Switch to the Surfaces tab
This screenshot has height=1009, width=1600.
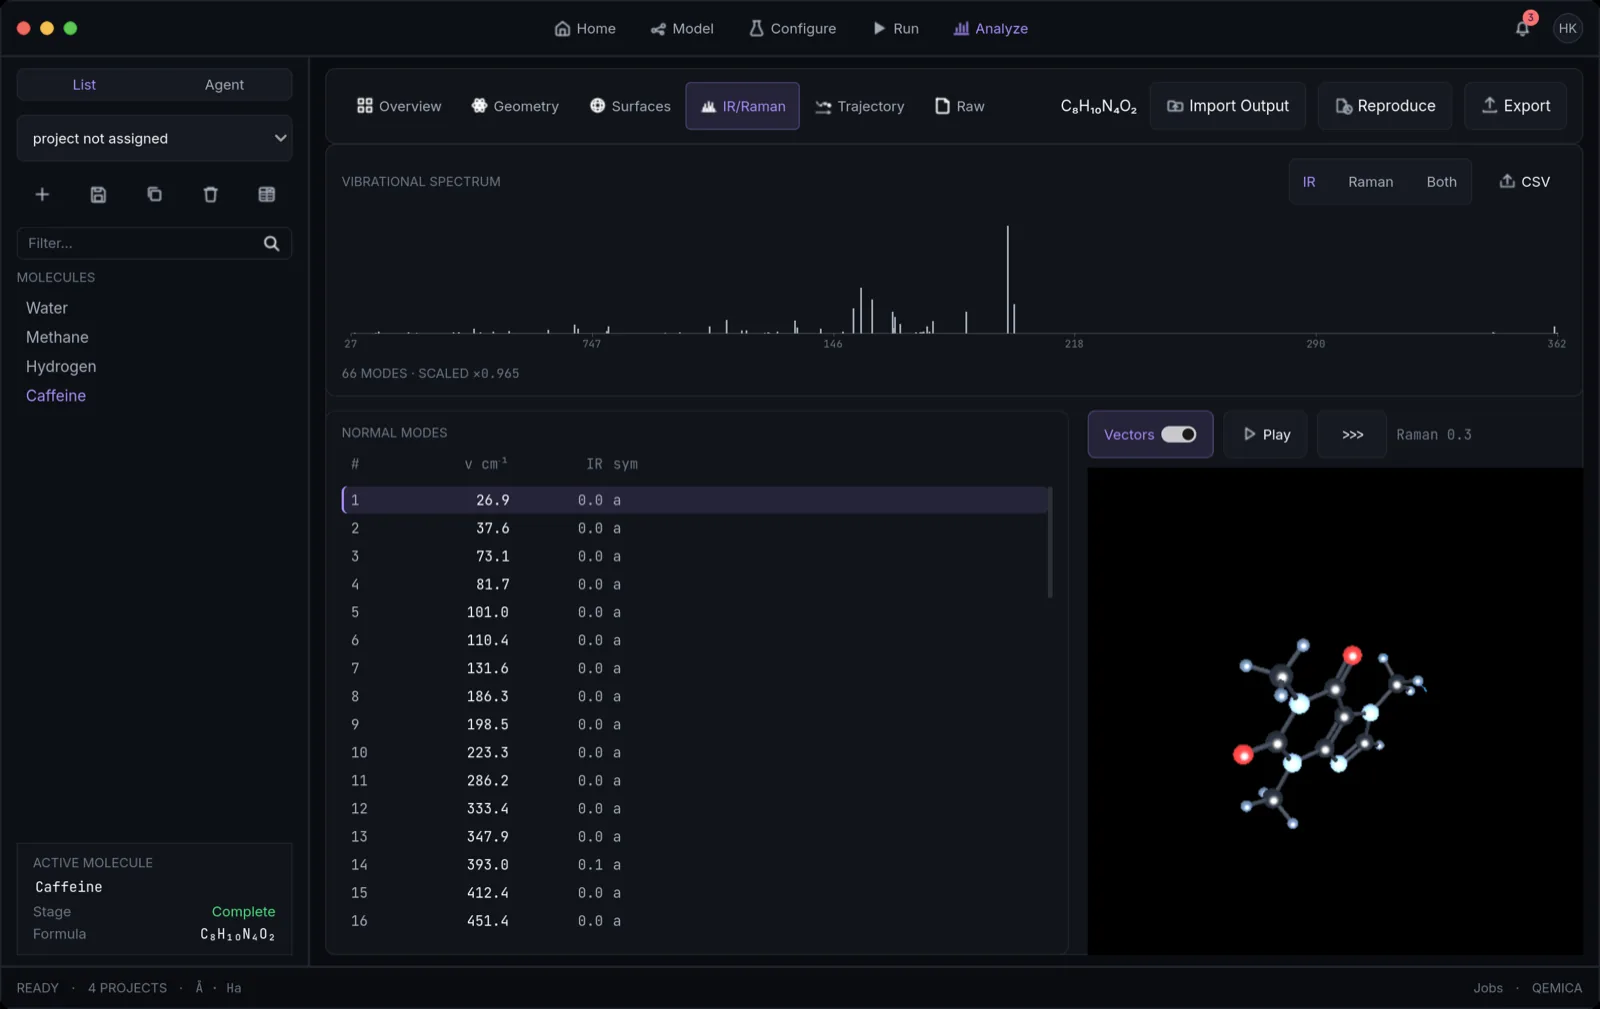[x=630, y=106]
